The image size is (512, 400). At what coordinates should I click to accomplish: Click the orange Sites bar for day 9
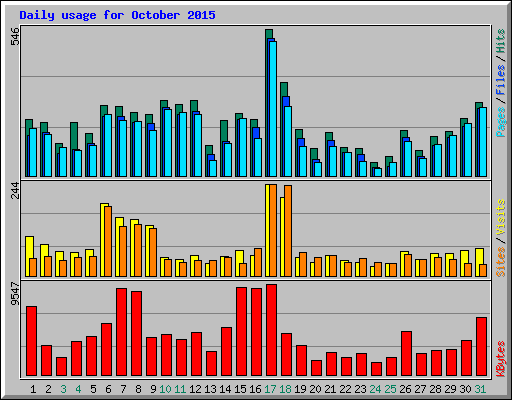point(153,252)
